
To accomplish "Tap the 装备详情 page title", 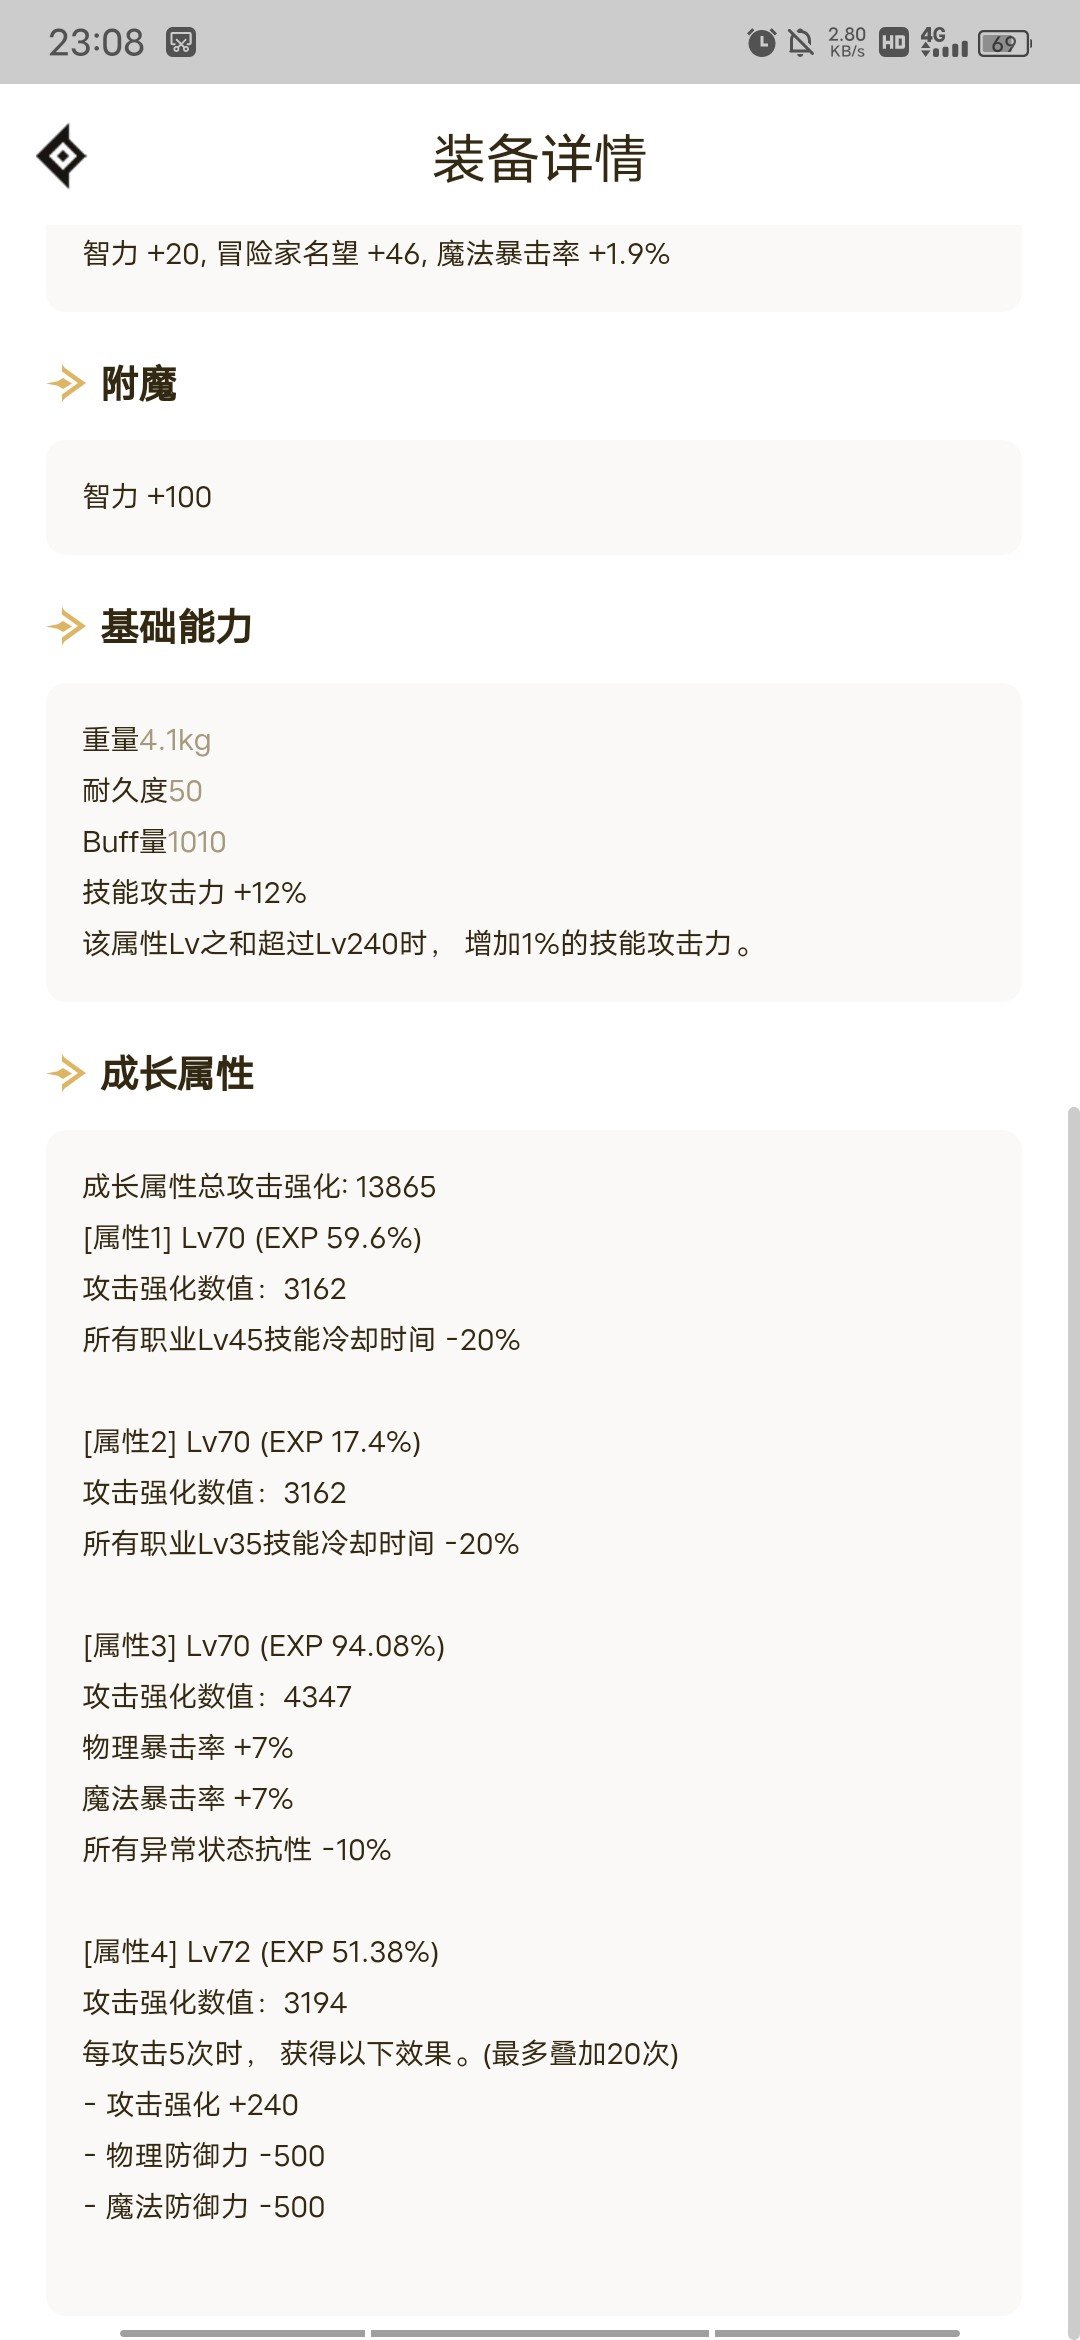I will (x=540, y=158).
